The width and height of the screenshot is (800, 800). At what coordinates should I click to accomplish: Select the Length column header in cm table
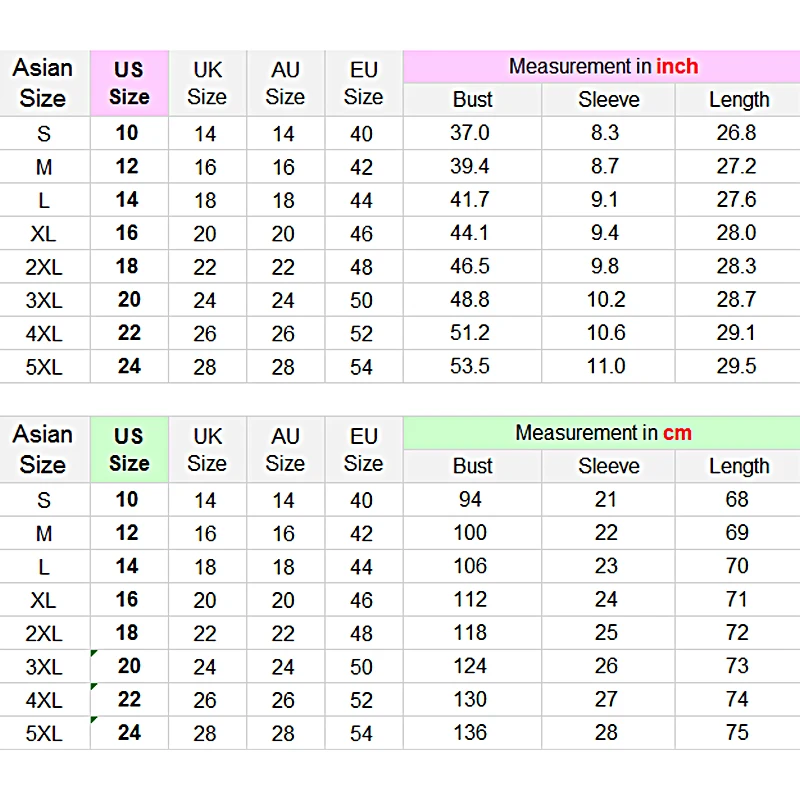[x=739, y=466]
